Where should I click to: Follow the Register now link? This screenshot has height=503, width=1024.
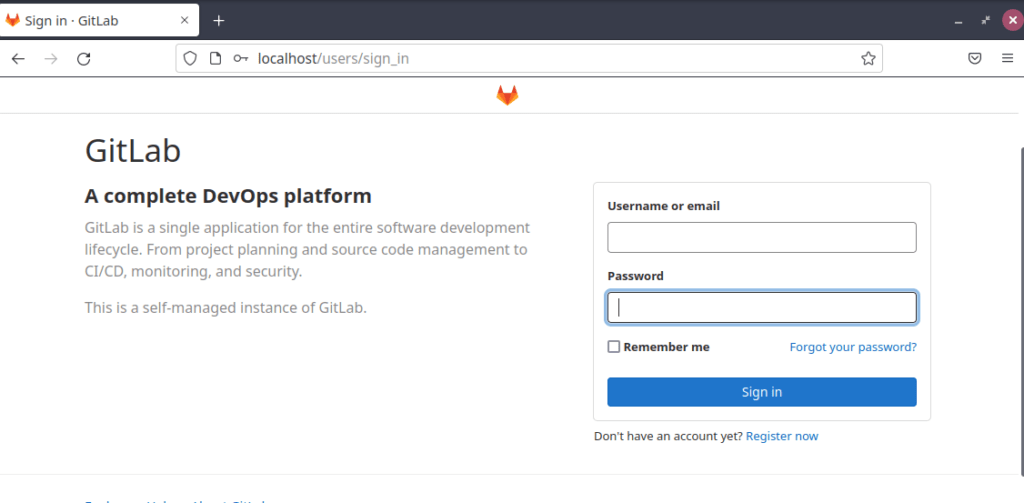point(782,436)
